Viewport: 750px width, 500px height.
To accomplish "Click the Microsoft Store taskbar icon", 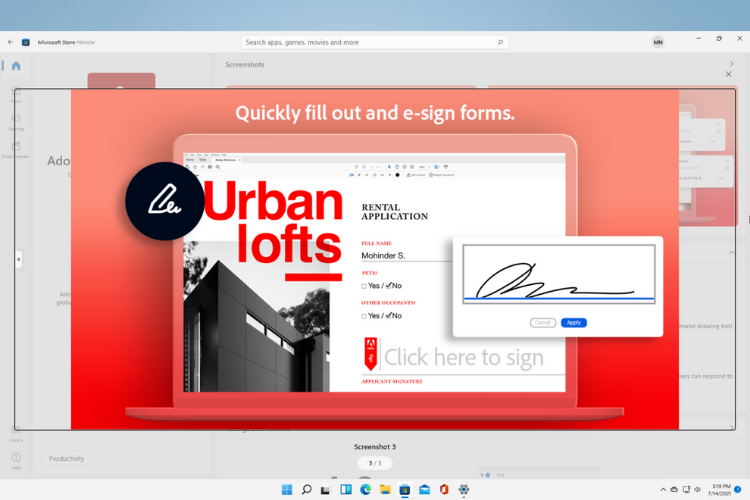I will 405,489.
